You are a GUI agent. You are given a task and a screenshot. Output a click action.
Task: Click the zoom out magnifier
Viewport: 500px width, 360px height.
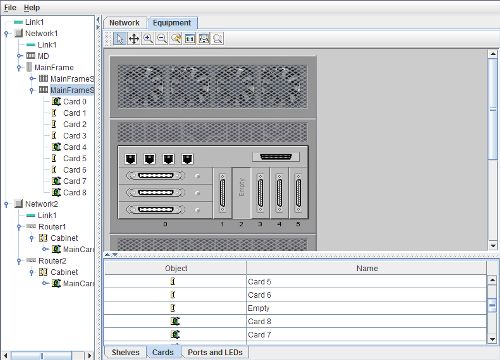[x=162, y=39]
